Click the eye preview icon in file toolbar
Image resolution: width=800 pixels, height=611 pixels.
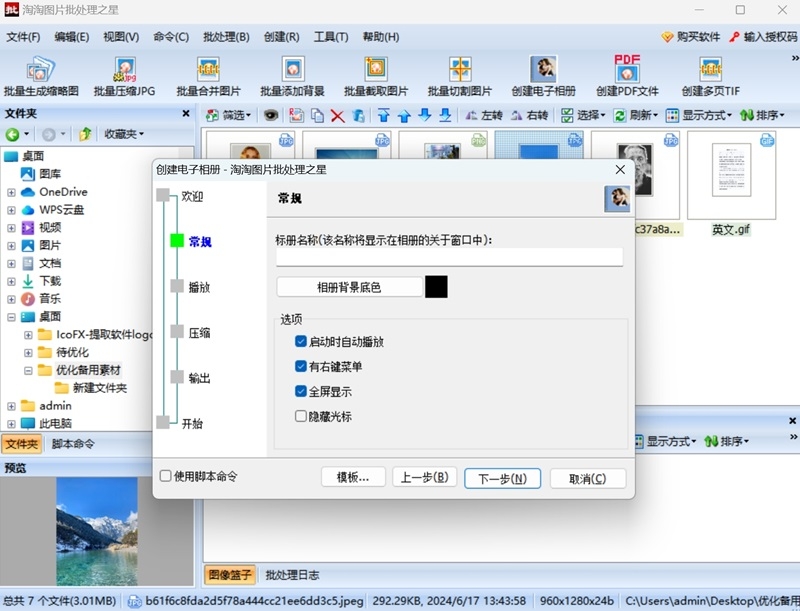click(271, 115)
